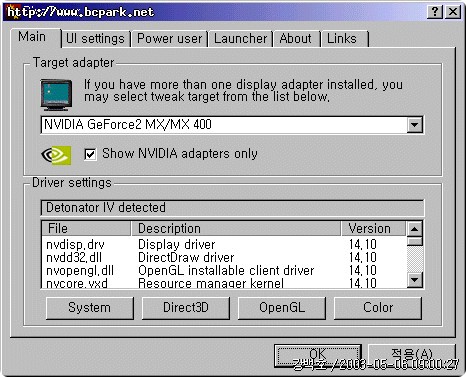466x377 pixels.
Task: Select the NVIDIA GeForce2 MX/MX 400 combo box
Action: click(x=232, y=125)
